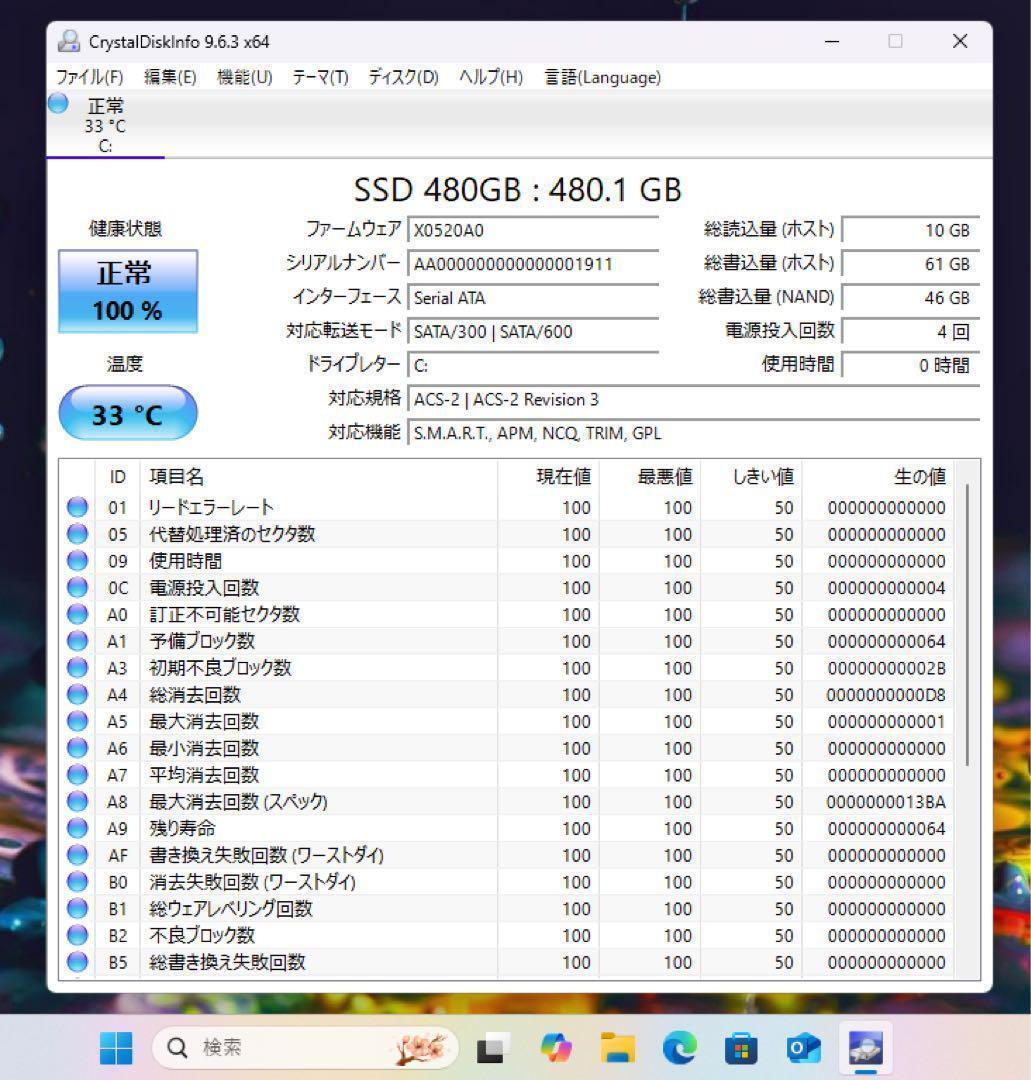Click the ID column header
Image resolution: width=1031 pixels, height=1080 pixels.
click(117, 477)
